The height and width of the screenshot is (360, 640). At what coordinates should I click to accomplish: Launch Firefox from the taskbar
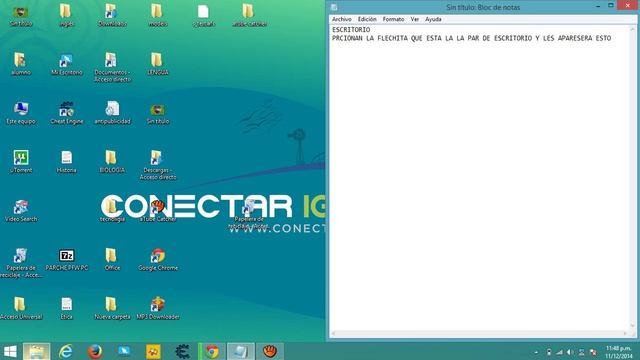(95, 351)
